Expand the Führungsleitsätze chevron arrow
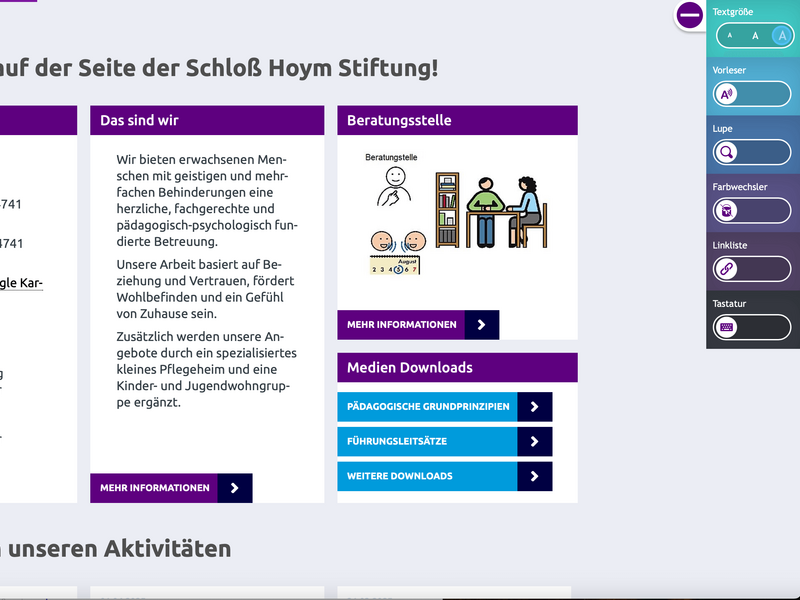 (x=537, y=441)
